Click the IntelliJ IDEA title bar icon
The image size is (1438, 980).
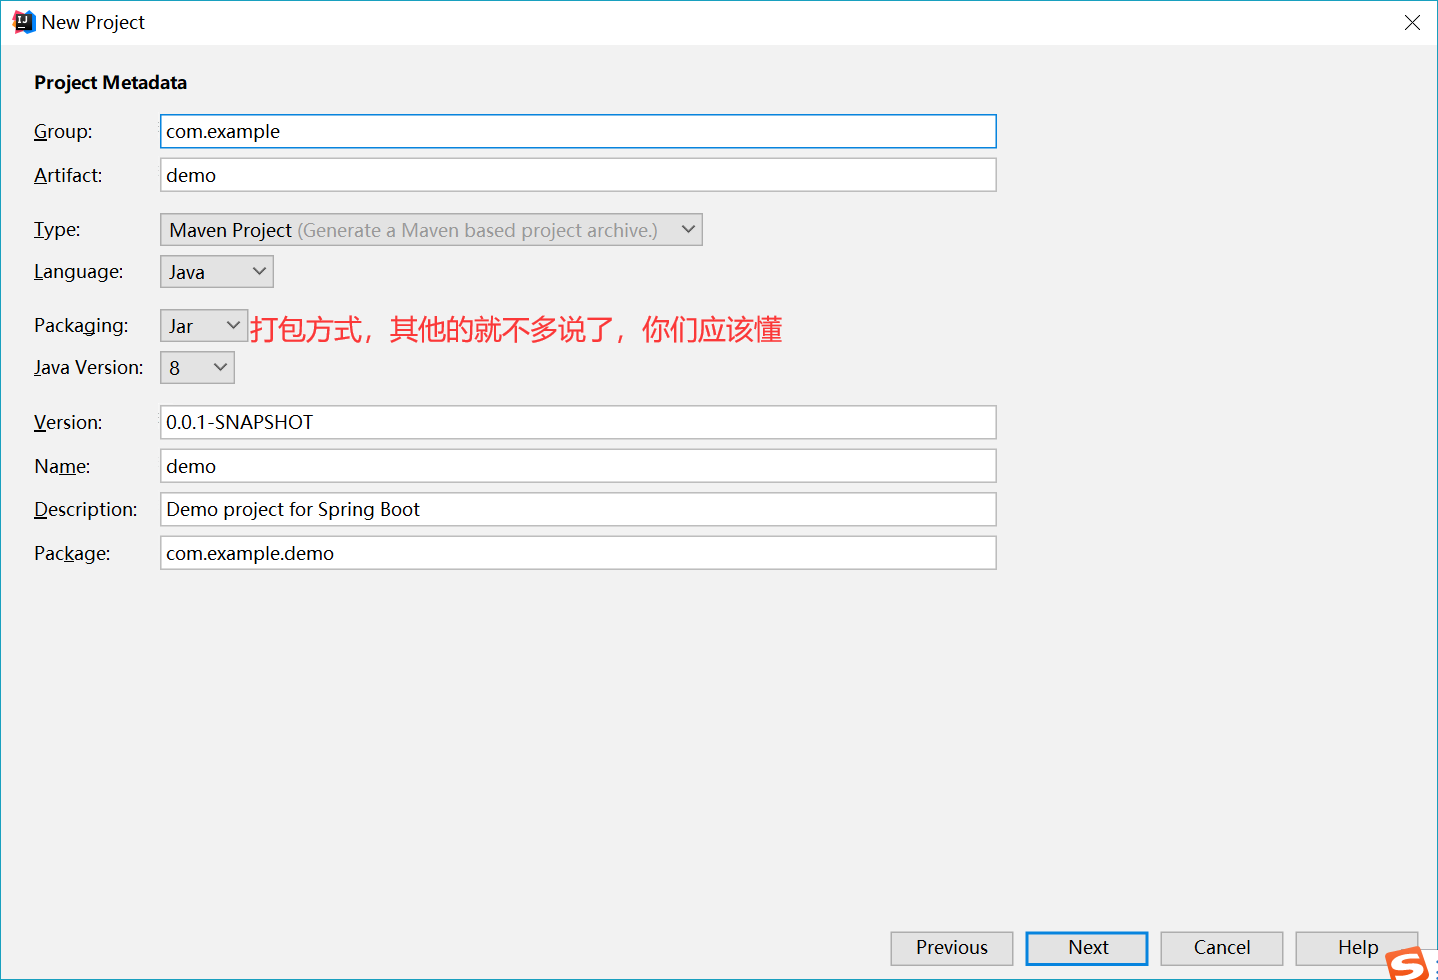pyautogui.click(x=23, y=22)
